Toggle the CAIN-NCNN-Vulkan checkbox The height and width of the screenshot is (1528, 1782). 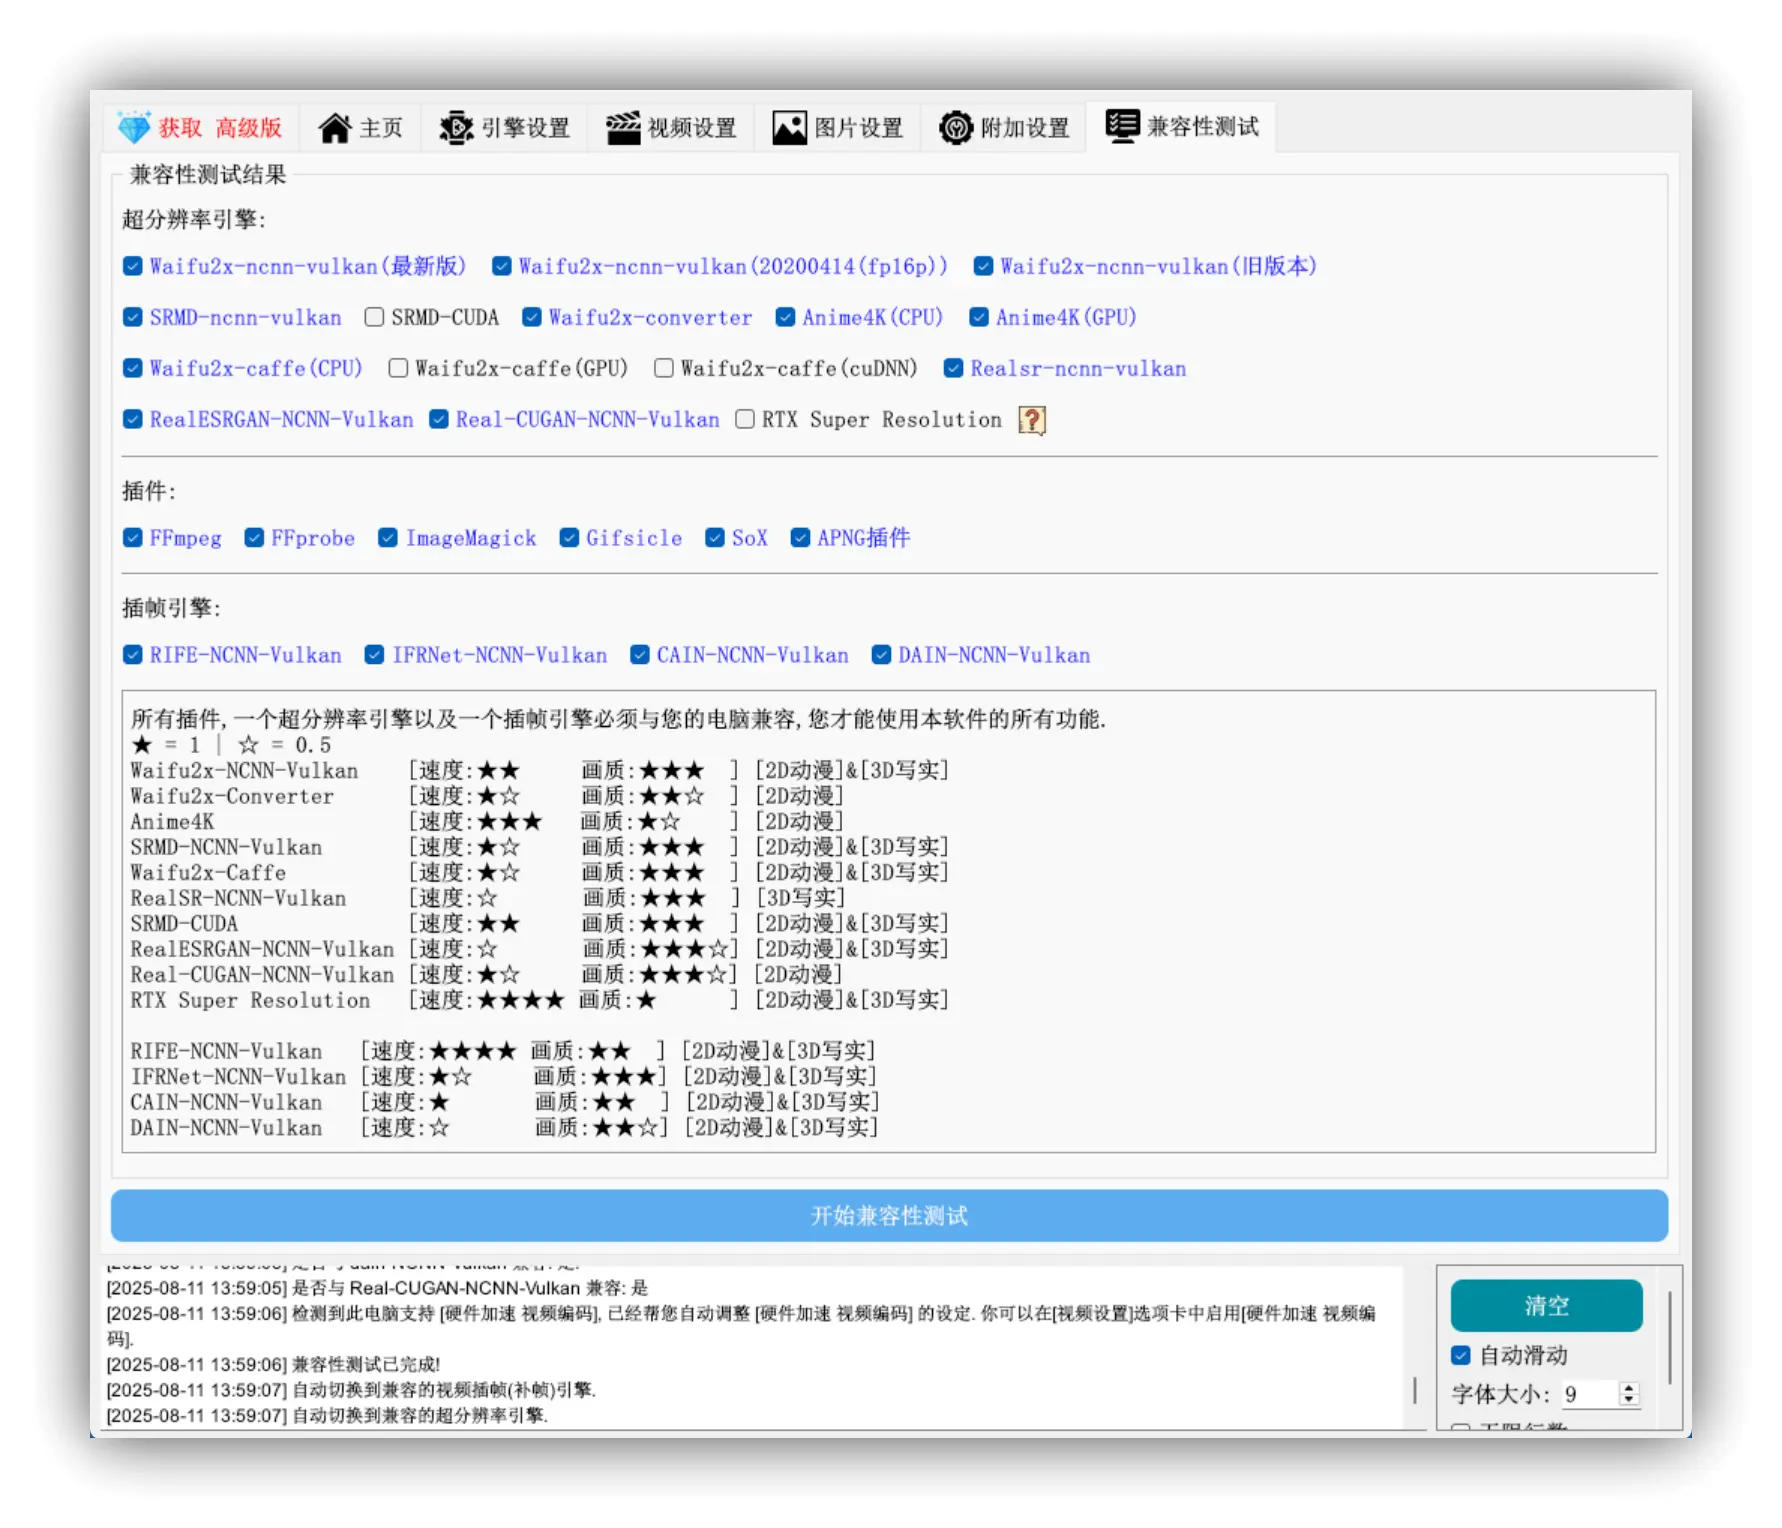pos(639,655)
